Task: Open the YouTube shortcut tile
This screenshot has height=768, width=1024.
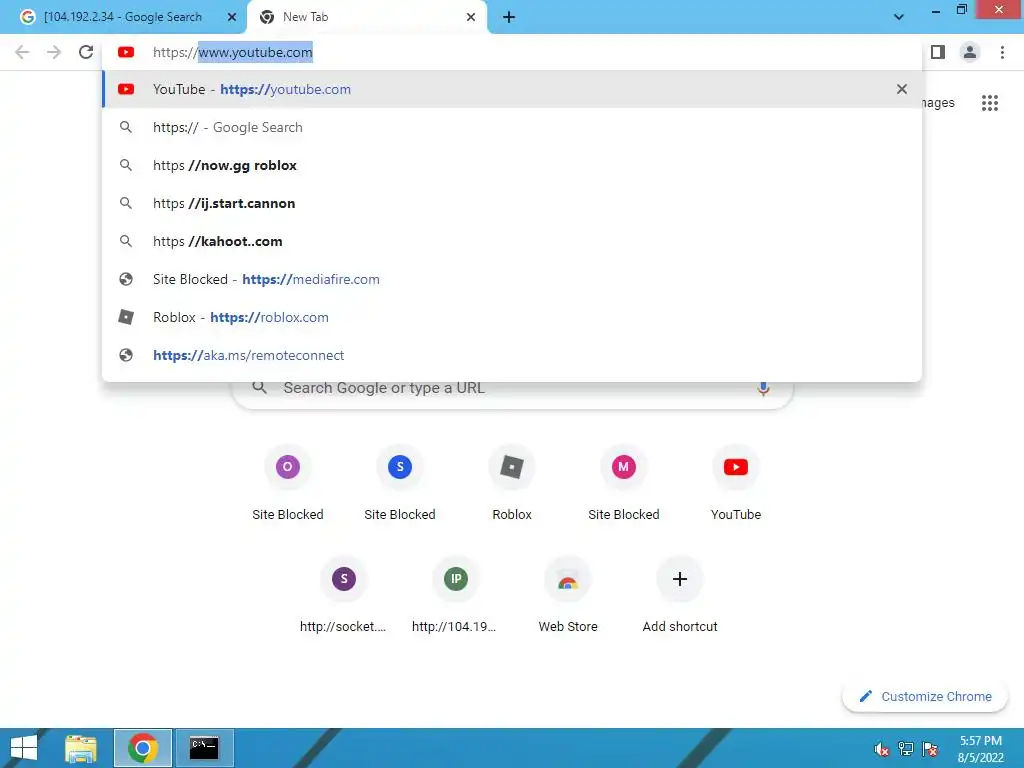Action: click(x=736, y=483)
